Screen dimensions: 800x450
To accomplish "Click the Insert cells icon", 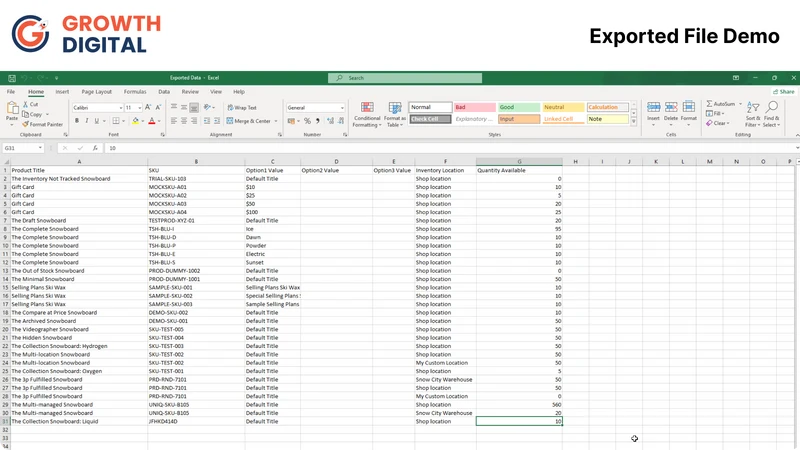I will pyautogui.click(x=654, y=107).
